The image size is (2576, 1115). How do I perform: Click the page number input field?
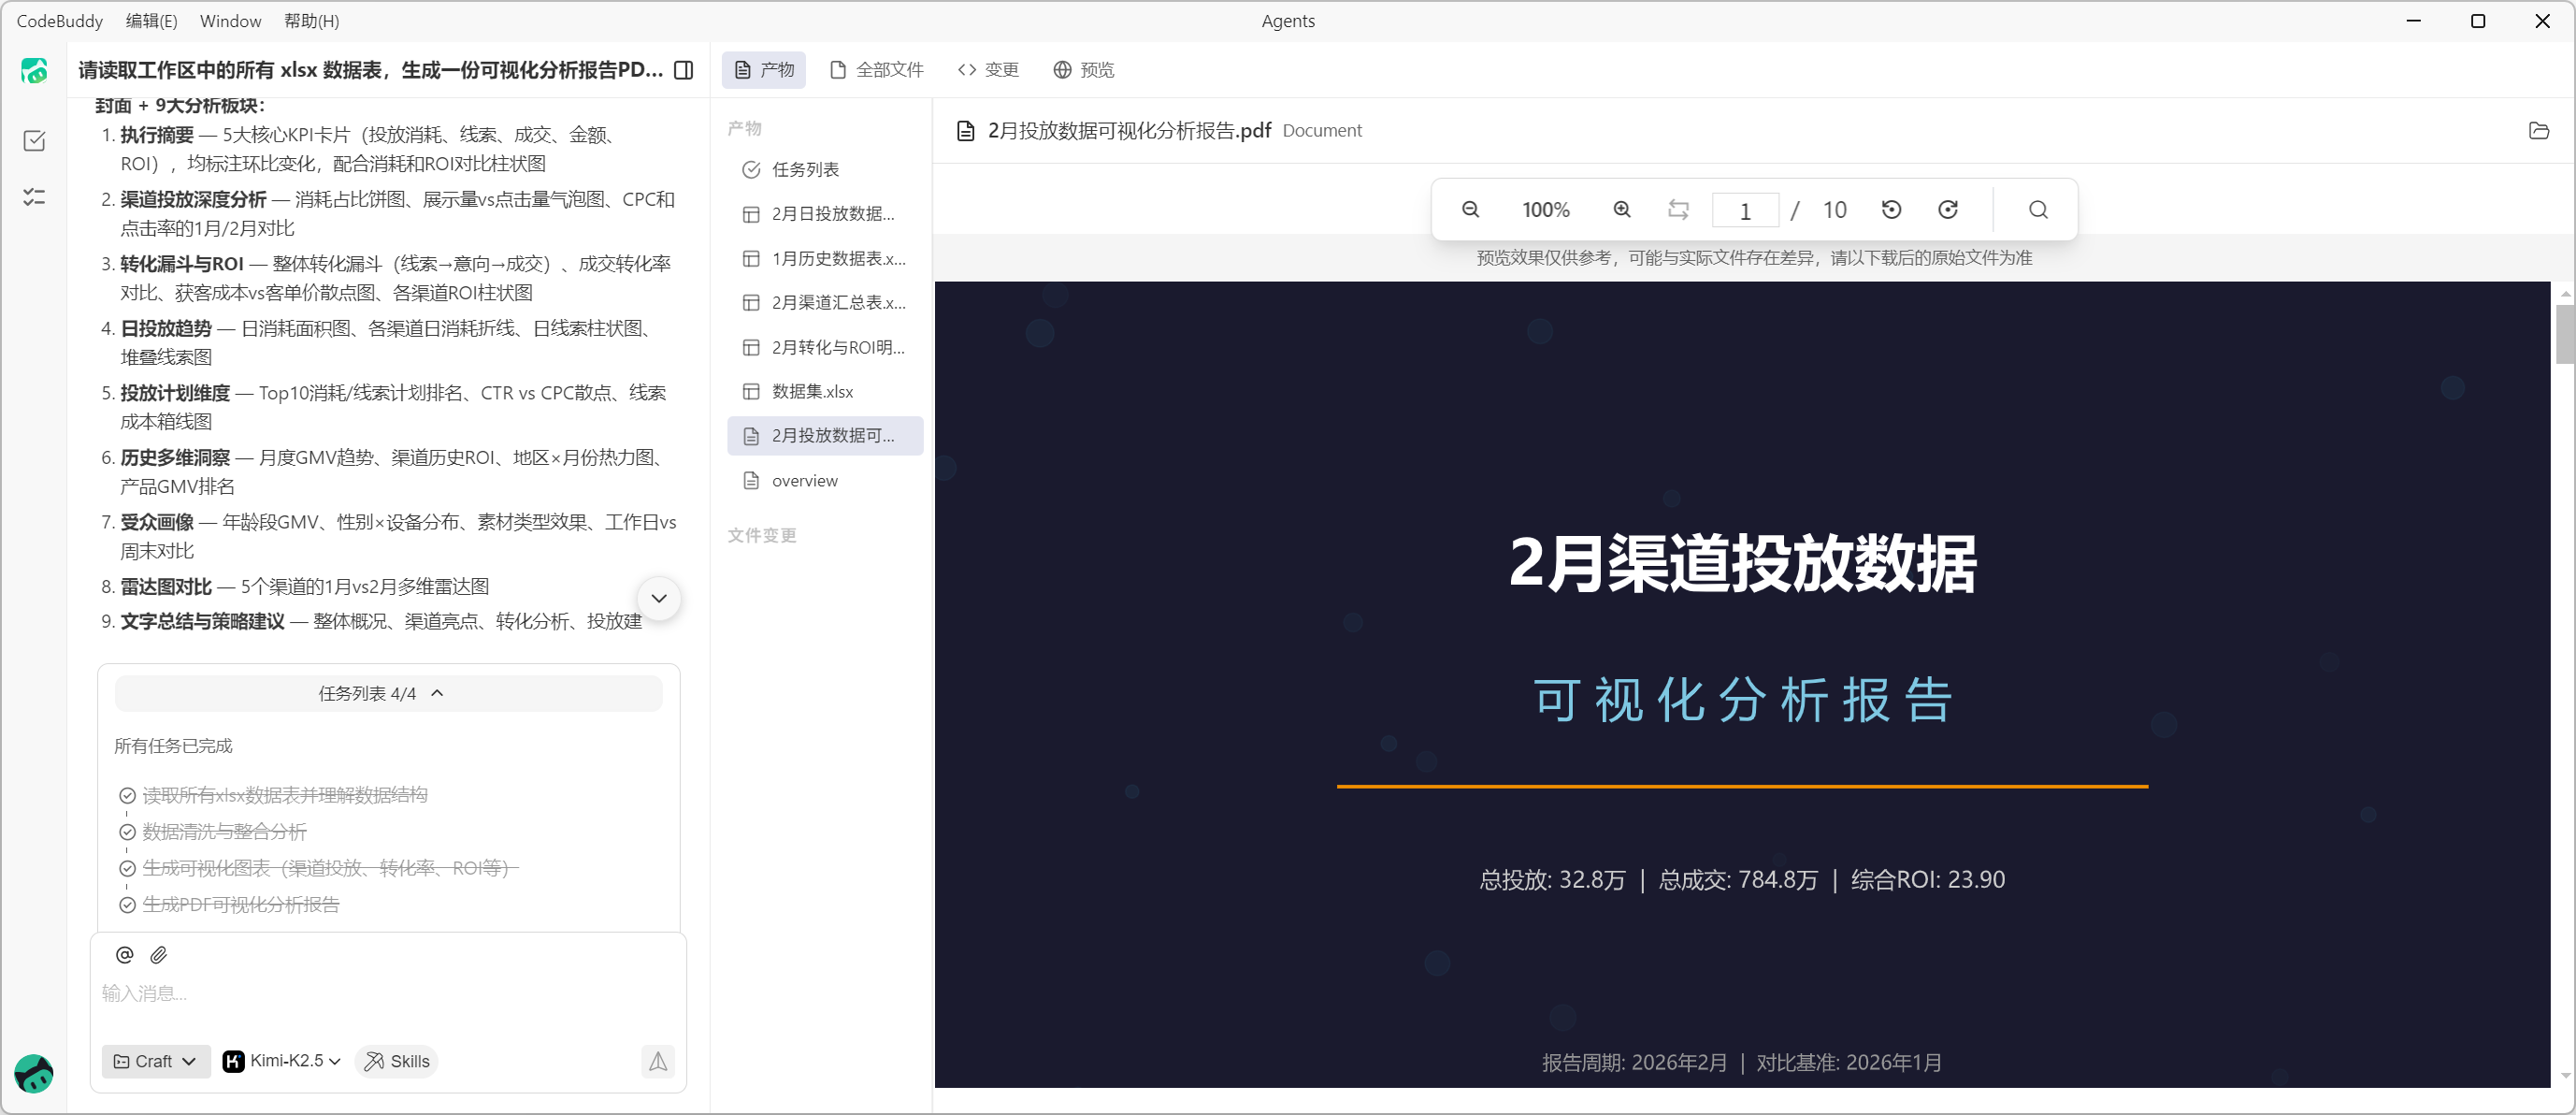click(1745, 211)
